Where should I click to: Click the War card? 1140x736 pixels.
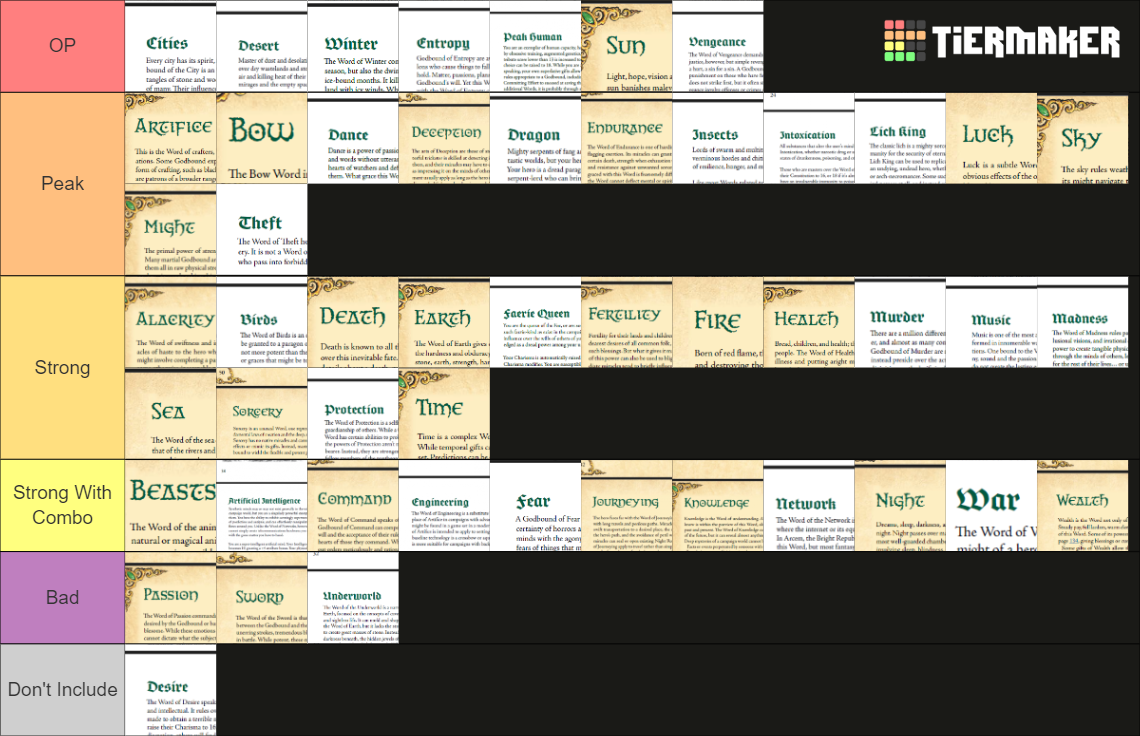tap(990, 505)
